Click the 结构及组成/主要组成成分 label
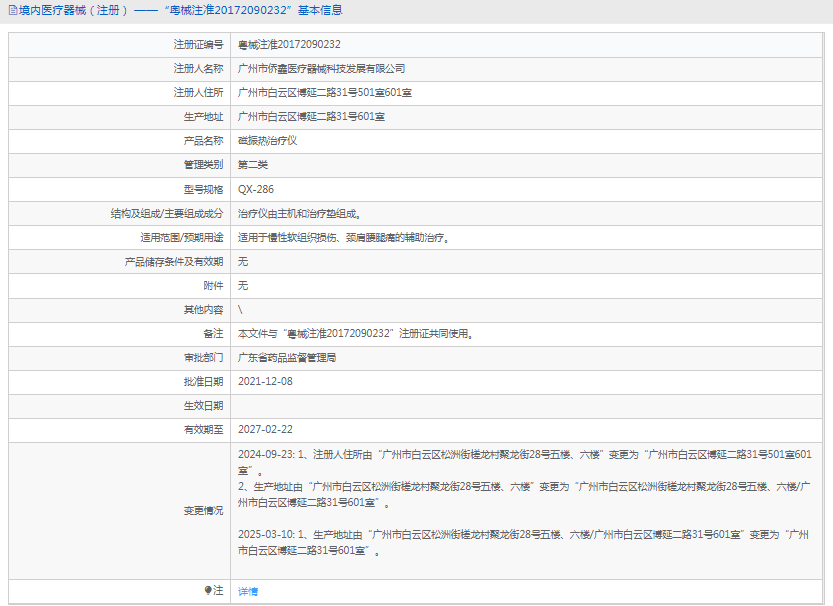The height and width of the screenshot is (606, 833). [x=167, y=214]
